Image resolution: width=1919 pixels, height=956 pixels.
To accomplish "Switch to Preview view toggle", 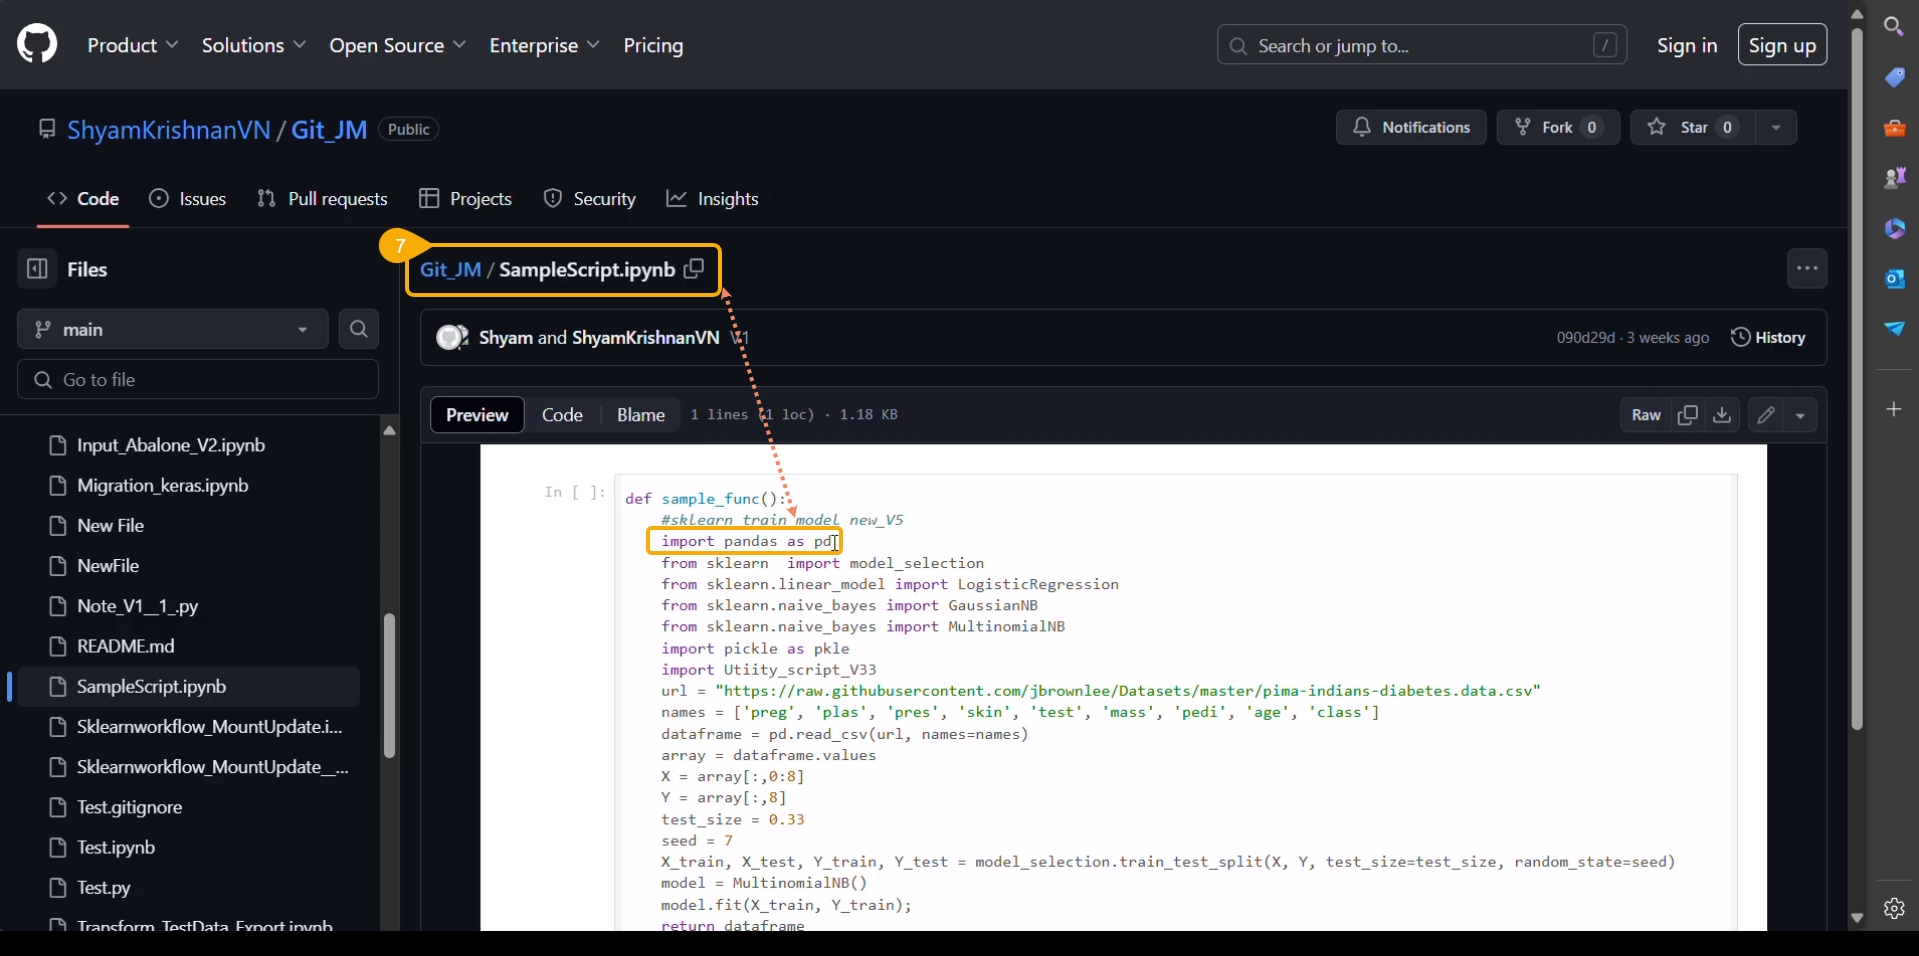I will (x=477, y=415).
